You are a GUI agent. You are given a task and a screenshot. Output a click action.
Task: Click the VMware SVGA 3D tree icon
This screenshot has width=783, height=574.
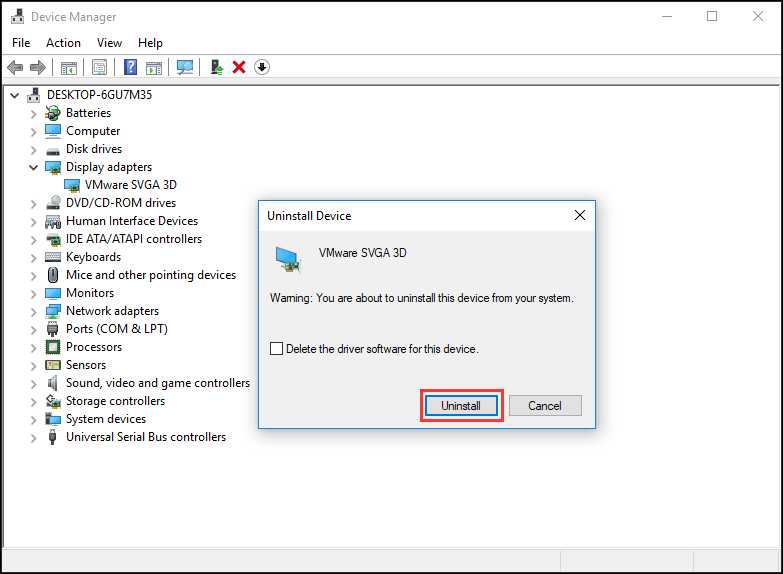click(72, 185)
